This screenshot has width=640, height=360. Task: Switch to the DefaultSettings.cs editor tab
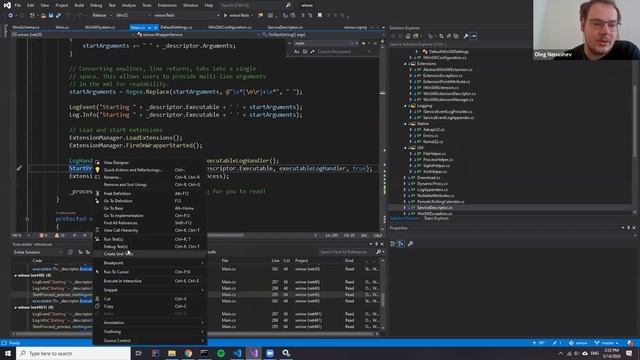click(x=176, y=27)
